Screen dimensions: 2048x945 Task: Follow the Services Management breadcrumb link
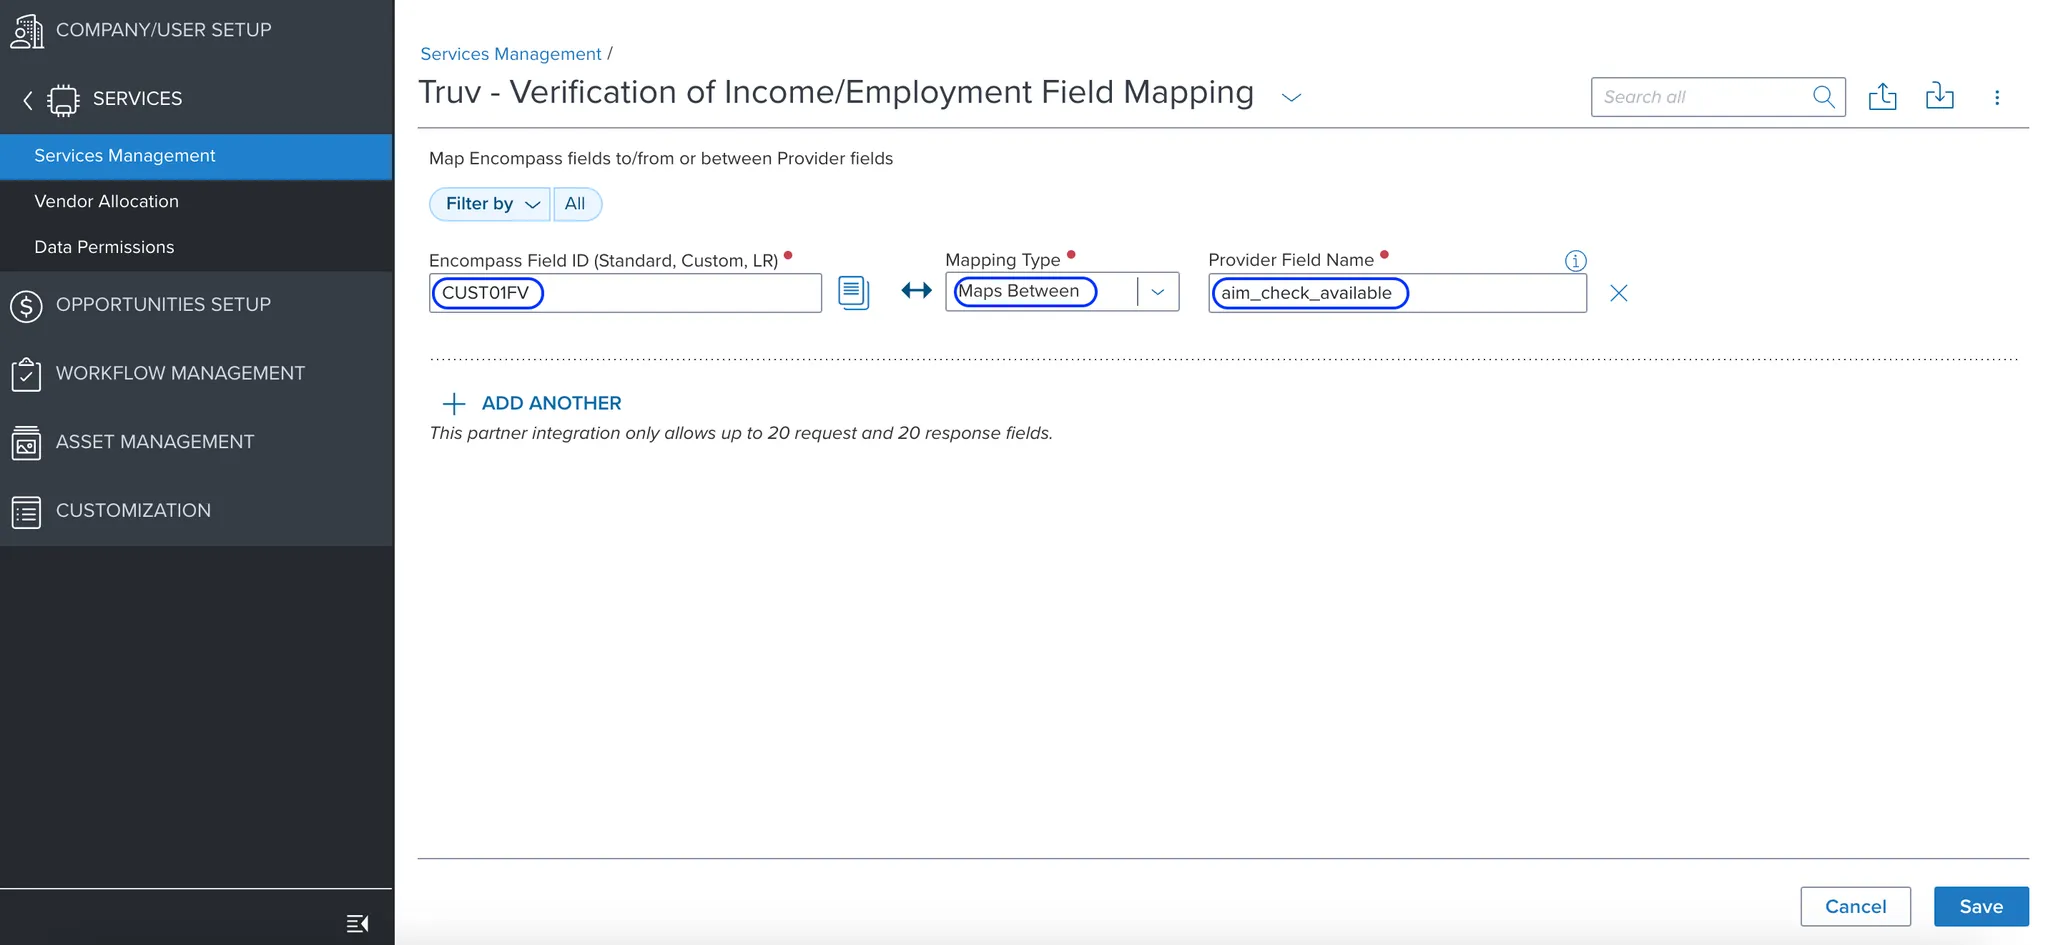pyautogui.click(x=510, y=54)
